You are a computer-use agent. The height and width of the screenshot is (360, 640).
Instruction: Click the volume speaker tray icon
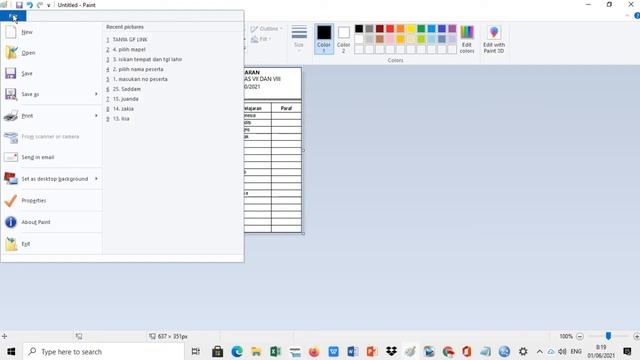click(x=562, y=351)
